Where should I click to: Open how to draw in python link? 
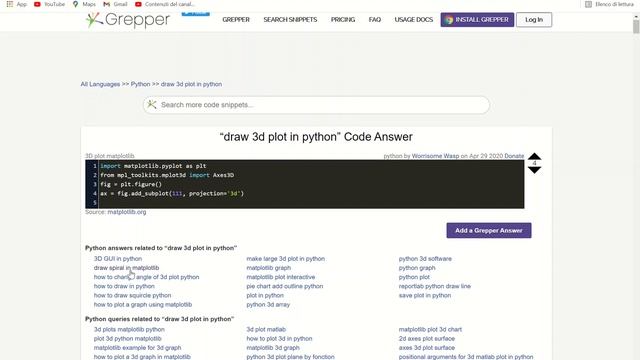tap(124, 286)
